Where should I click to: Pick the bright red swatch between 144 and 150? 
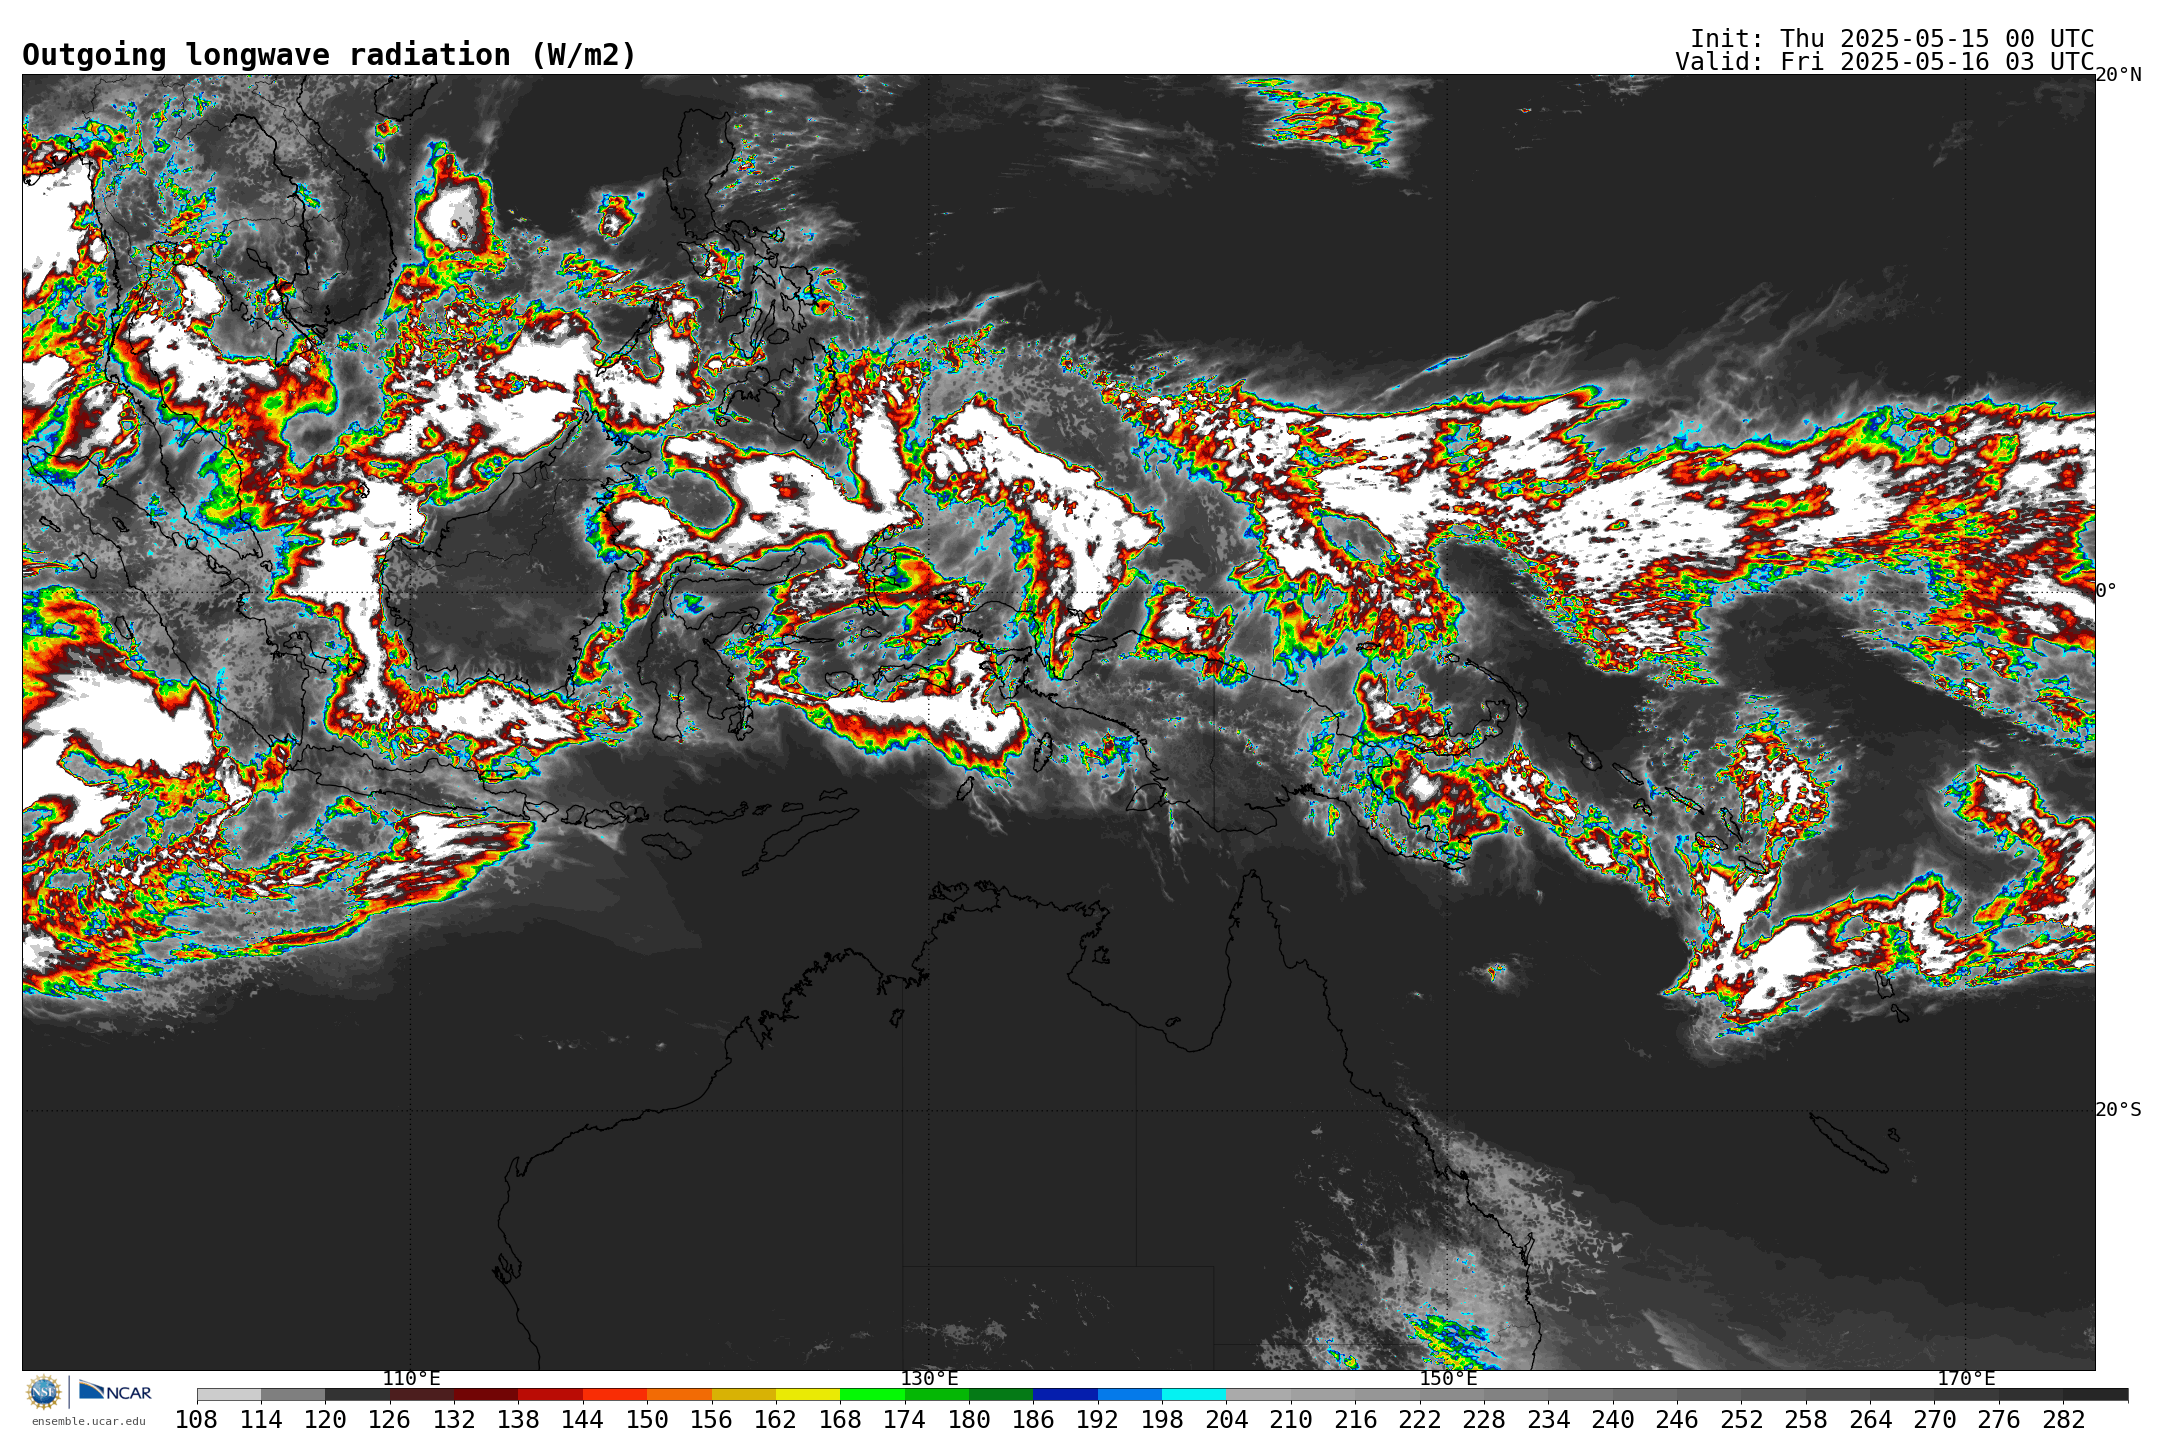[615, 1394]
